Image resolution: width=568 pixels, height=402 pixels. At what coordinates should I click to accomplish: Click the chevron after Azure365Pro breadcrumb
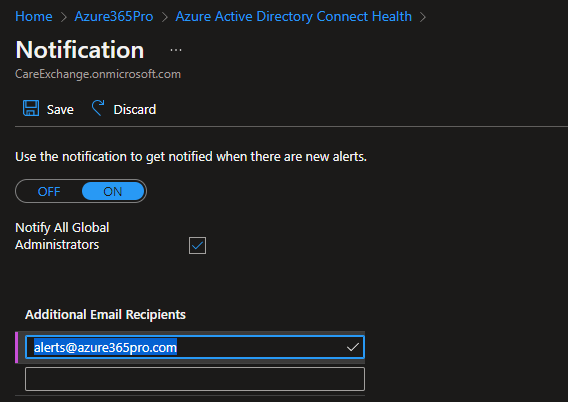pos(165,17)
